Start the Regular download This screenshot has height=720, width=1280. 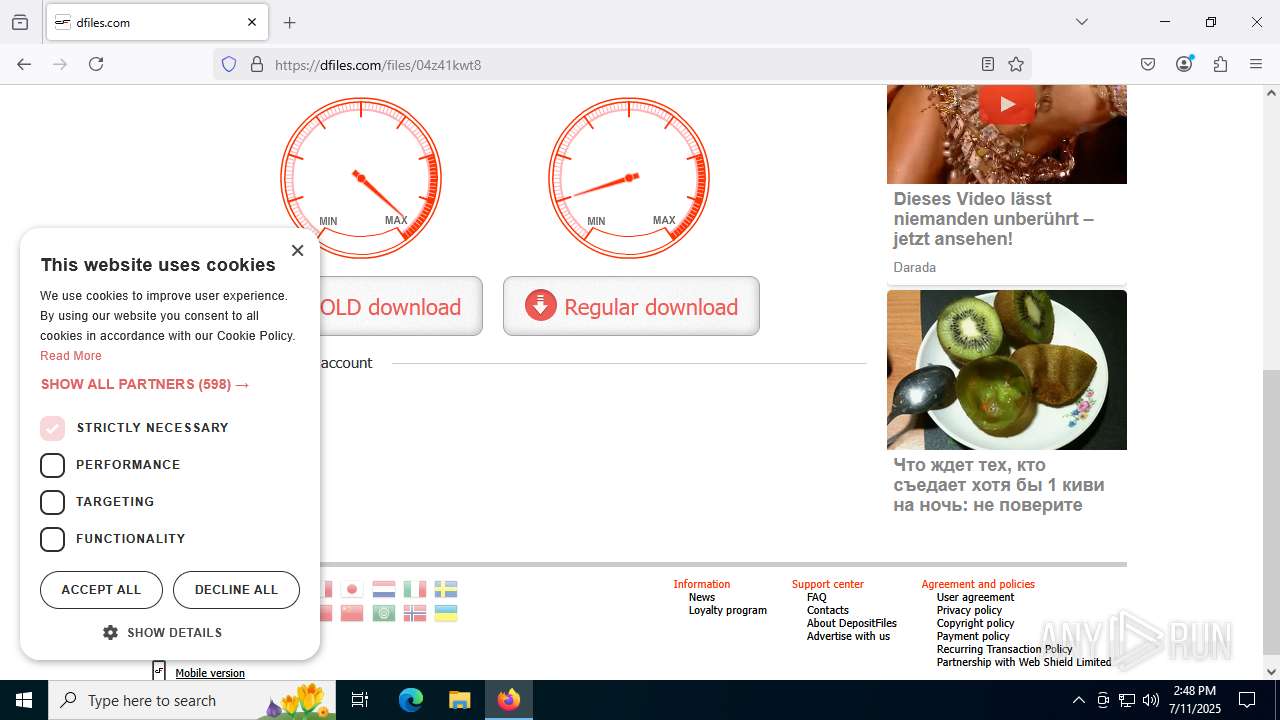(631, 306)
